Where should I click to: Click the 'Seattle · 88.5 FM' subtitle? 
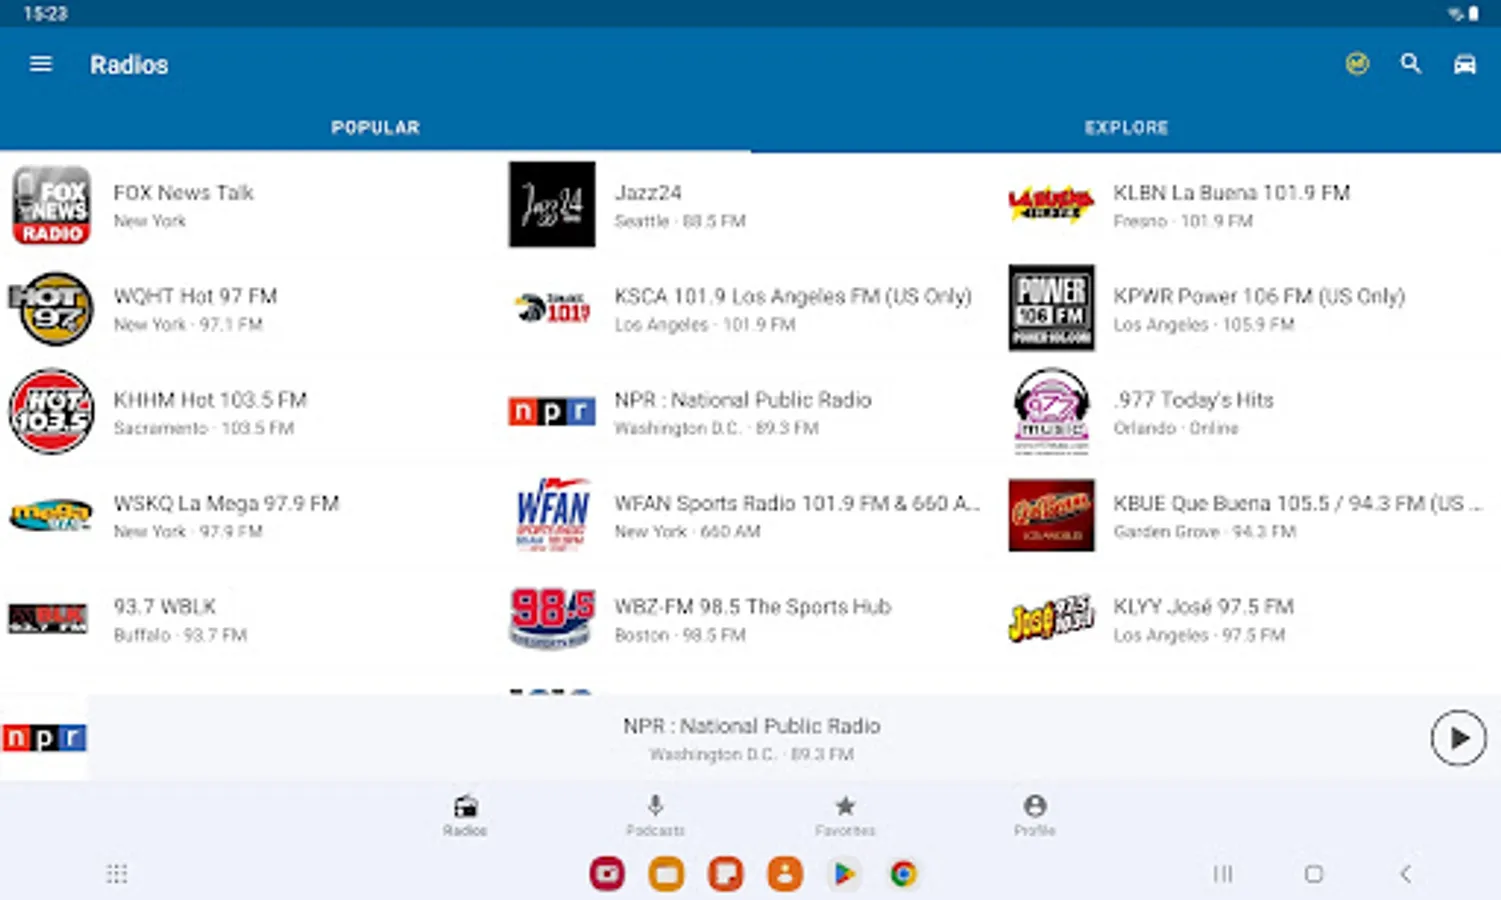[x=680, y=221]
